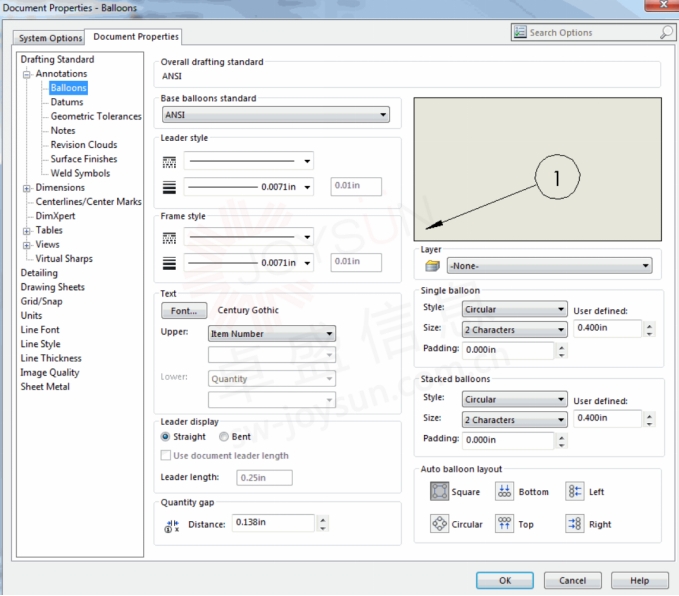Select Circular auto balloon layout icon
Image resolution: width=679 pixels, height=596 pixels.
click(x=439, y=524)
